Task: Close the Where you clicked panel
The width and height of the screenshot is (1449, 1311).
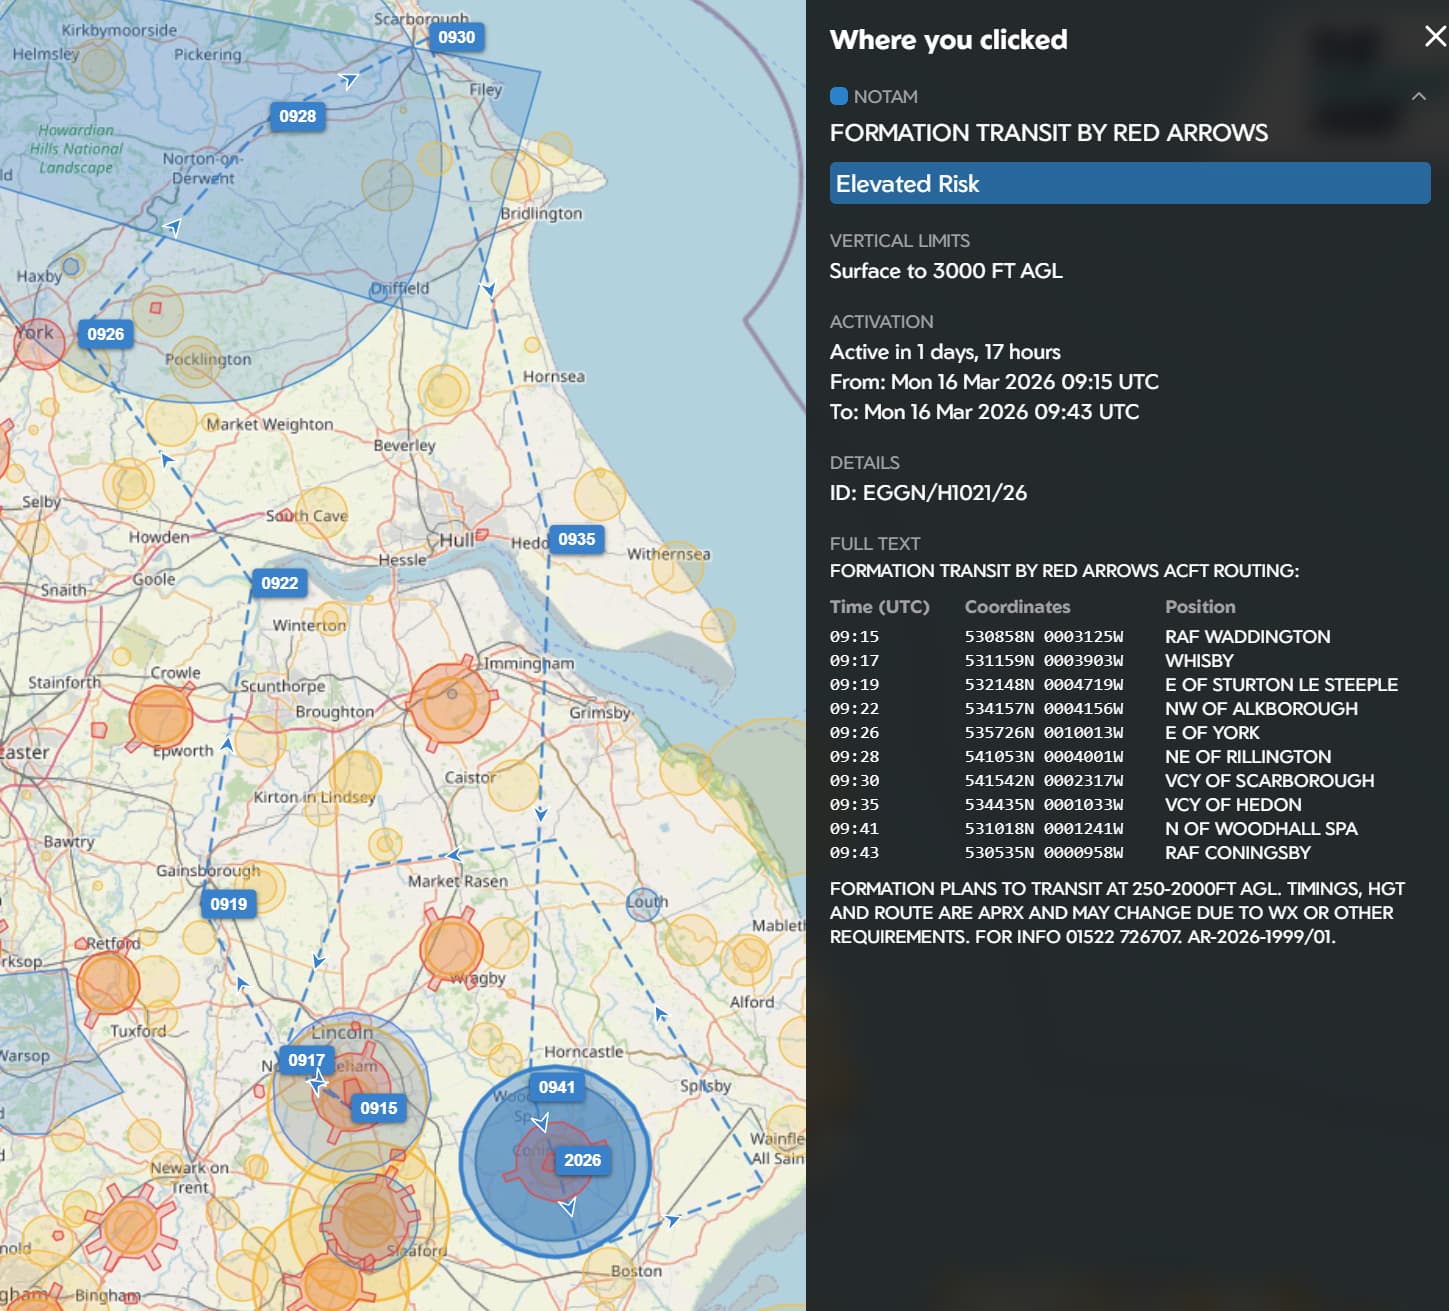Action: [1435, 37]
